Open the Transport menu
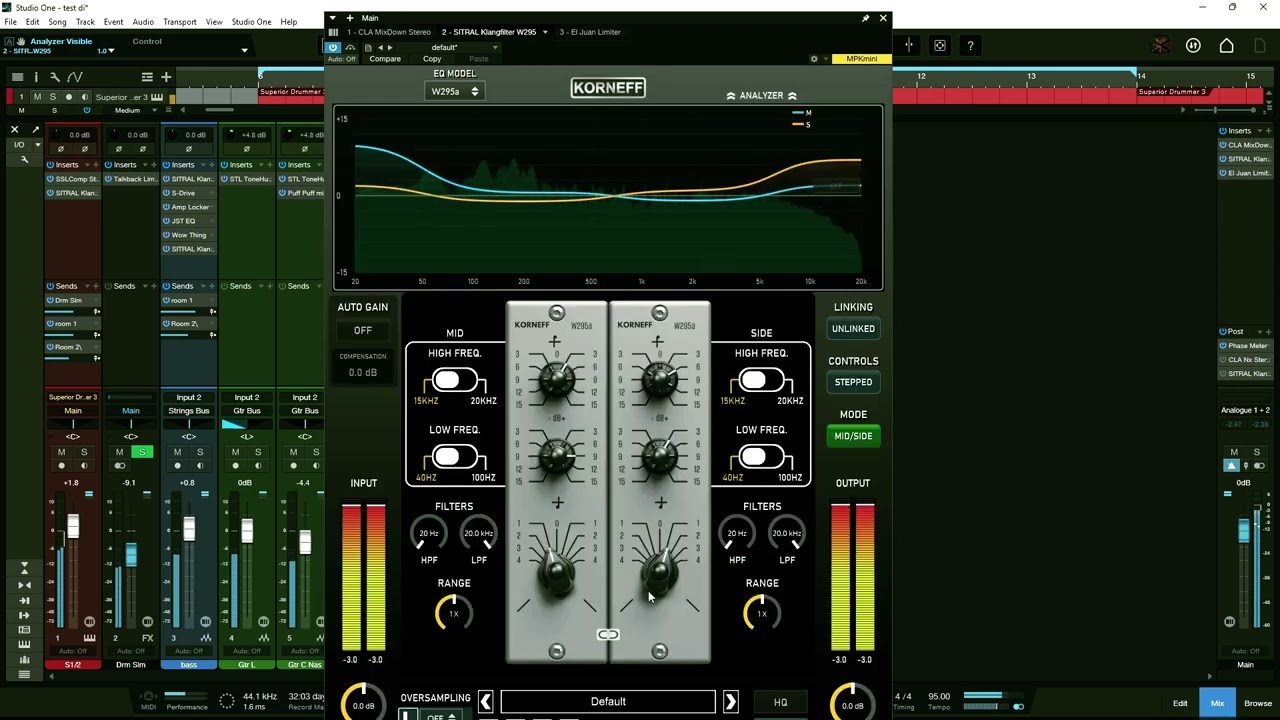Screen dimensions: 1280x720 tap(180, 22)
